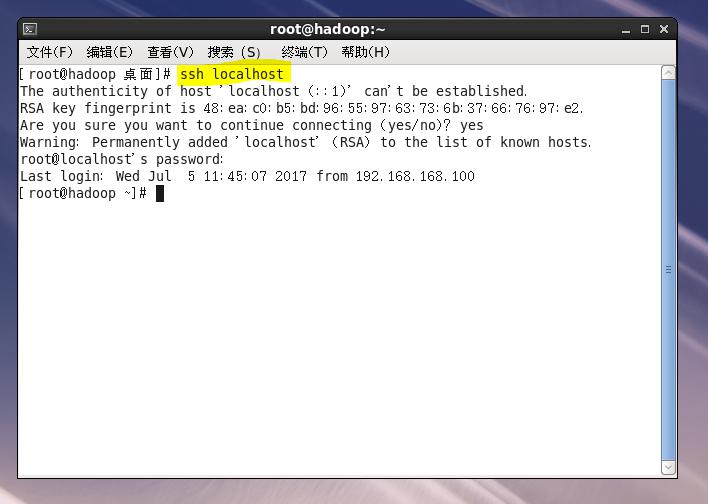Screen dimensions: 708x504
Task: Maximize the root@hadoop terminal window
Action: pyautogui.click(x=645, y=29)
